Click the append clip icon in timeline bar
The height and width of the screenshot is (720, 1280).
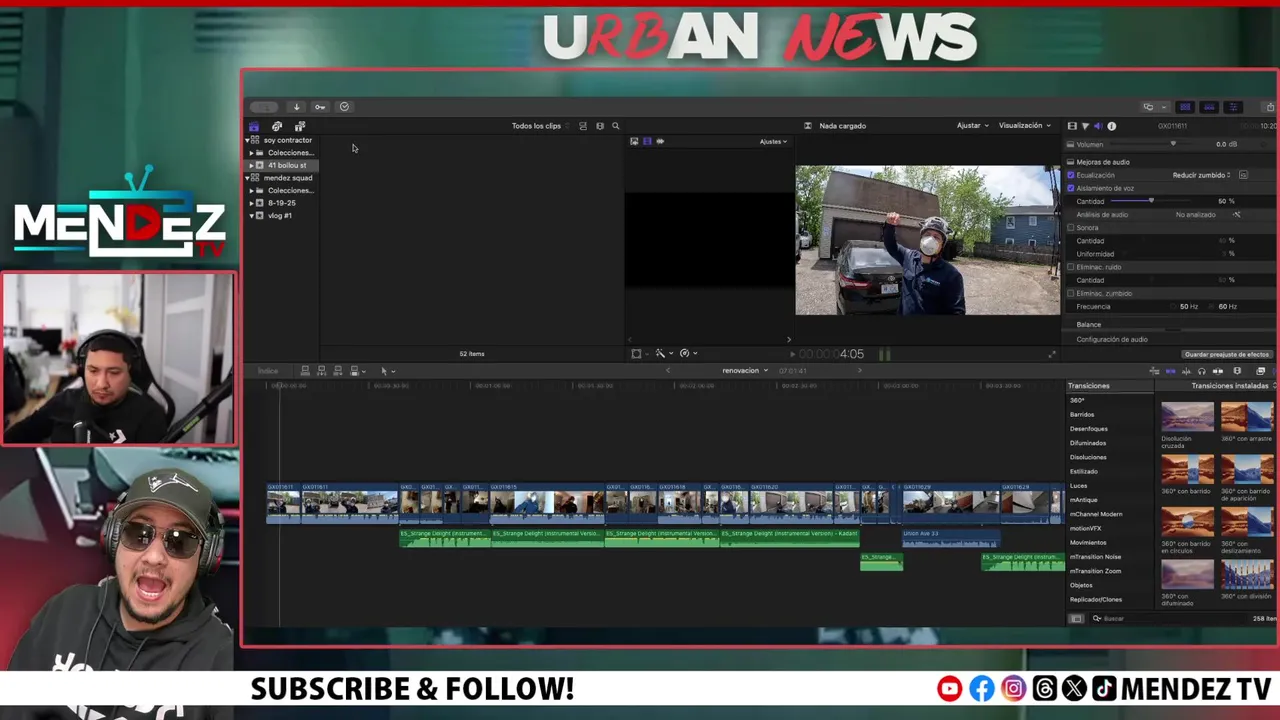[x=338, y=371]
